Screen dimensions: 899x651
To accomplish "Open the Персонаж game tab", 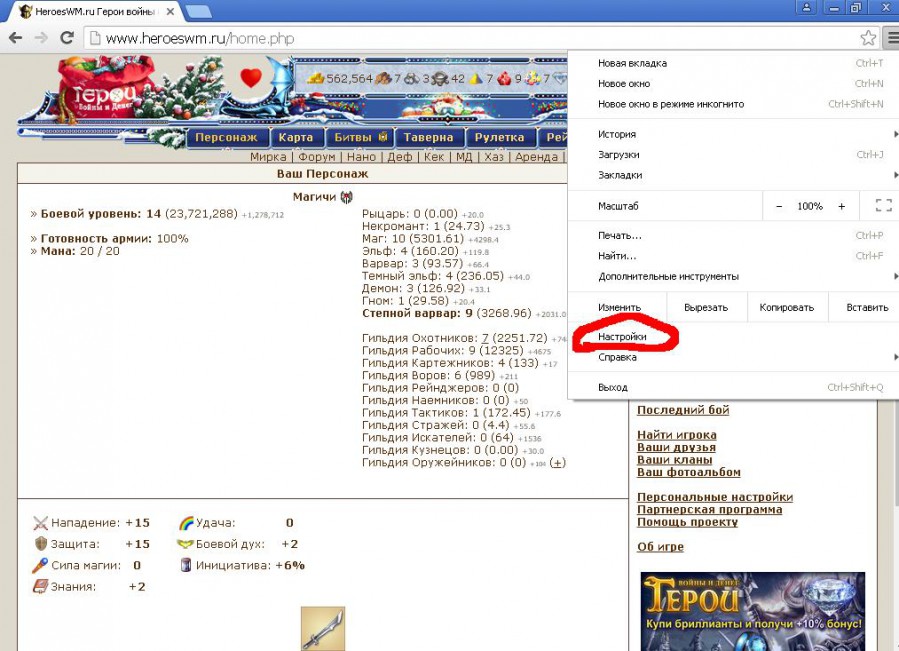I will point(226,137).
